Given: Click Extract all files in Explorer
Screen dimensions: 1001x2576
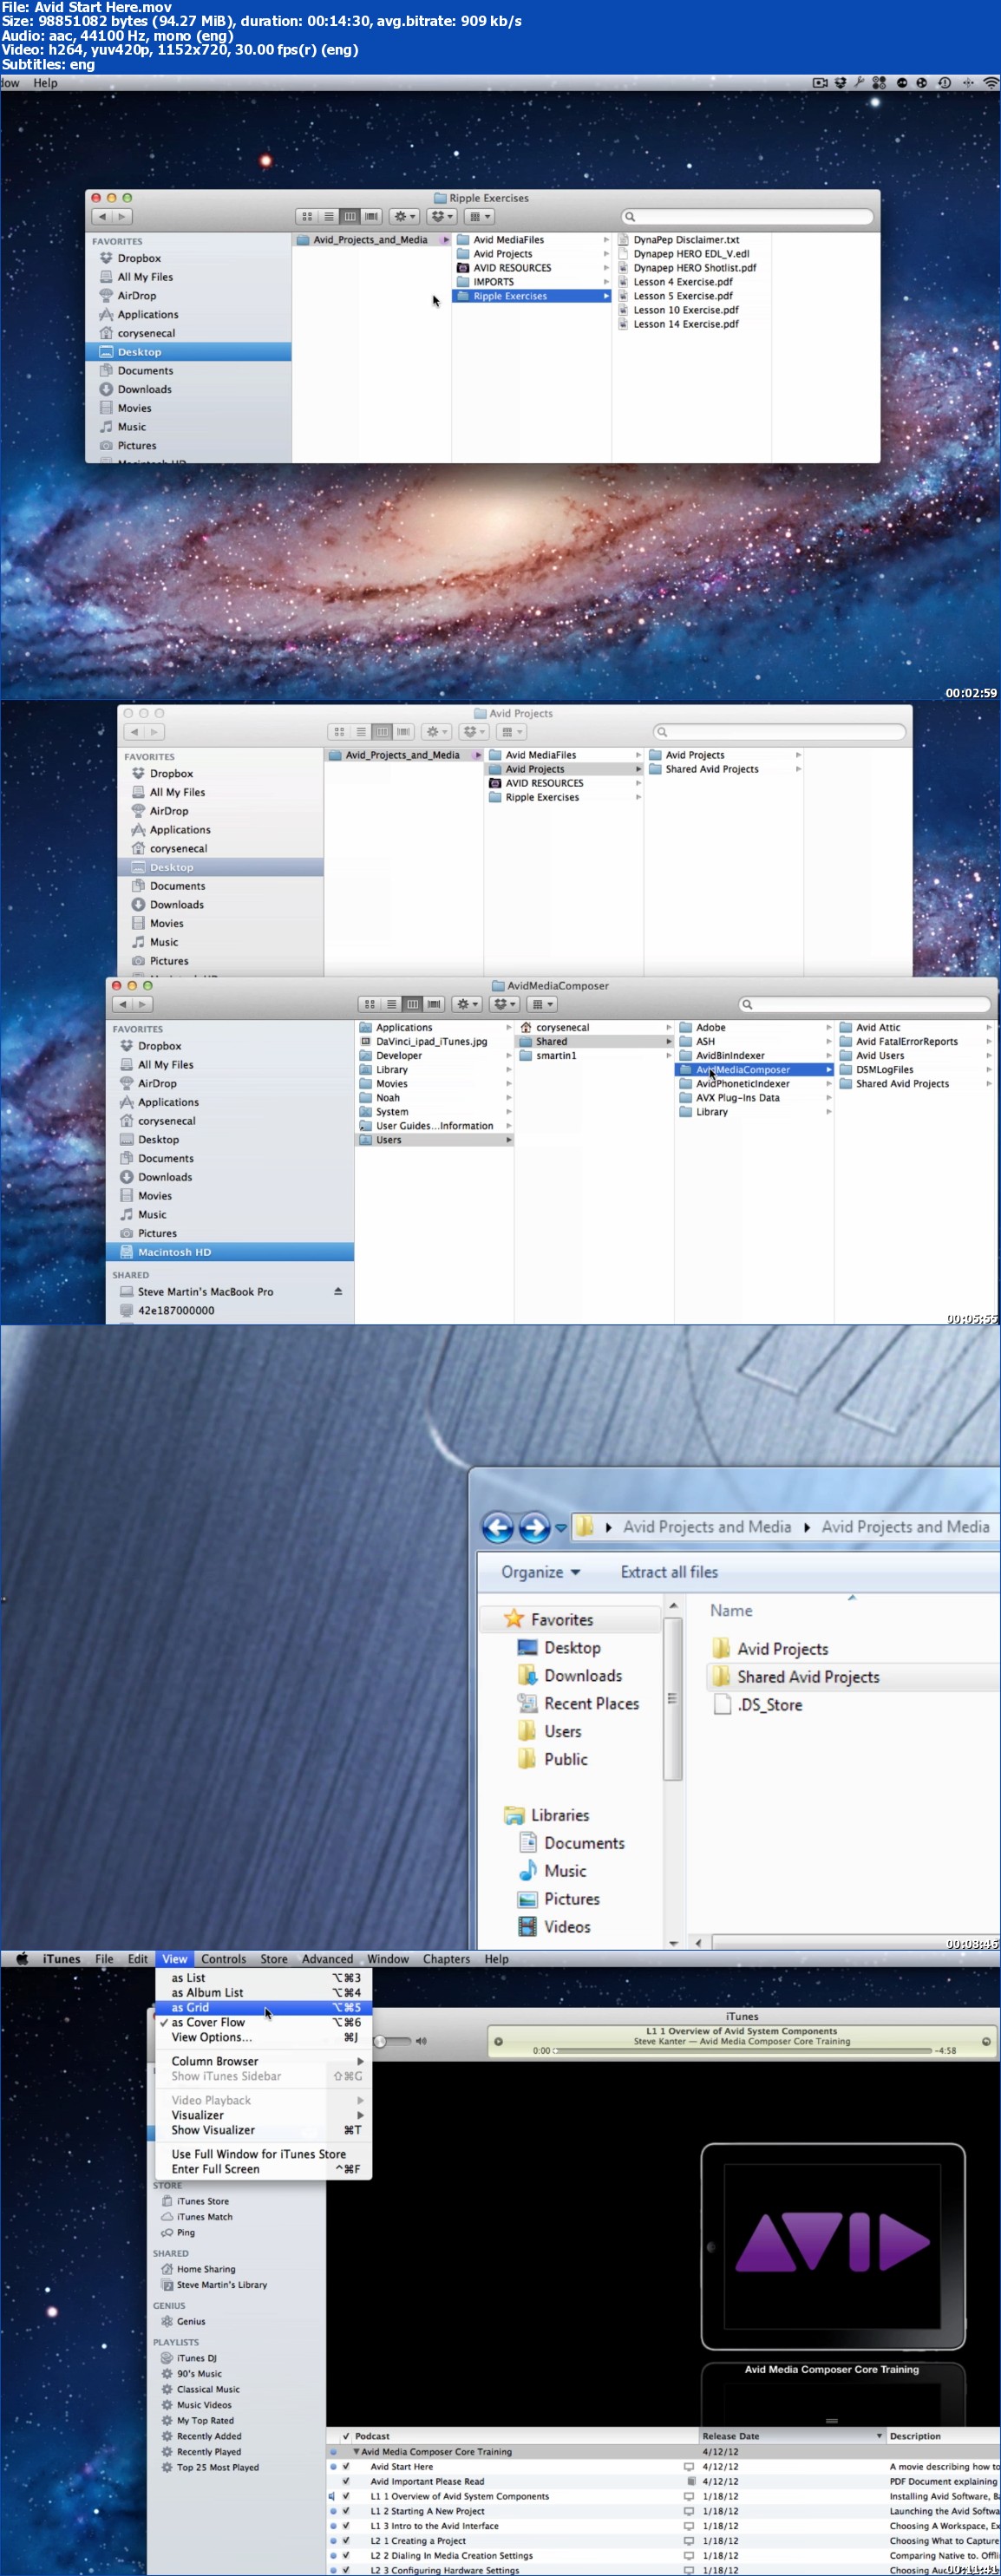Looking at the screenshot, I should pyautogui.click(x=669, y=1572).
